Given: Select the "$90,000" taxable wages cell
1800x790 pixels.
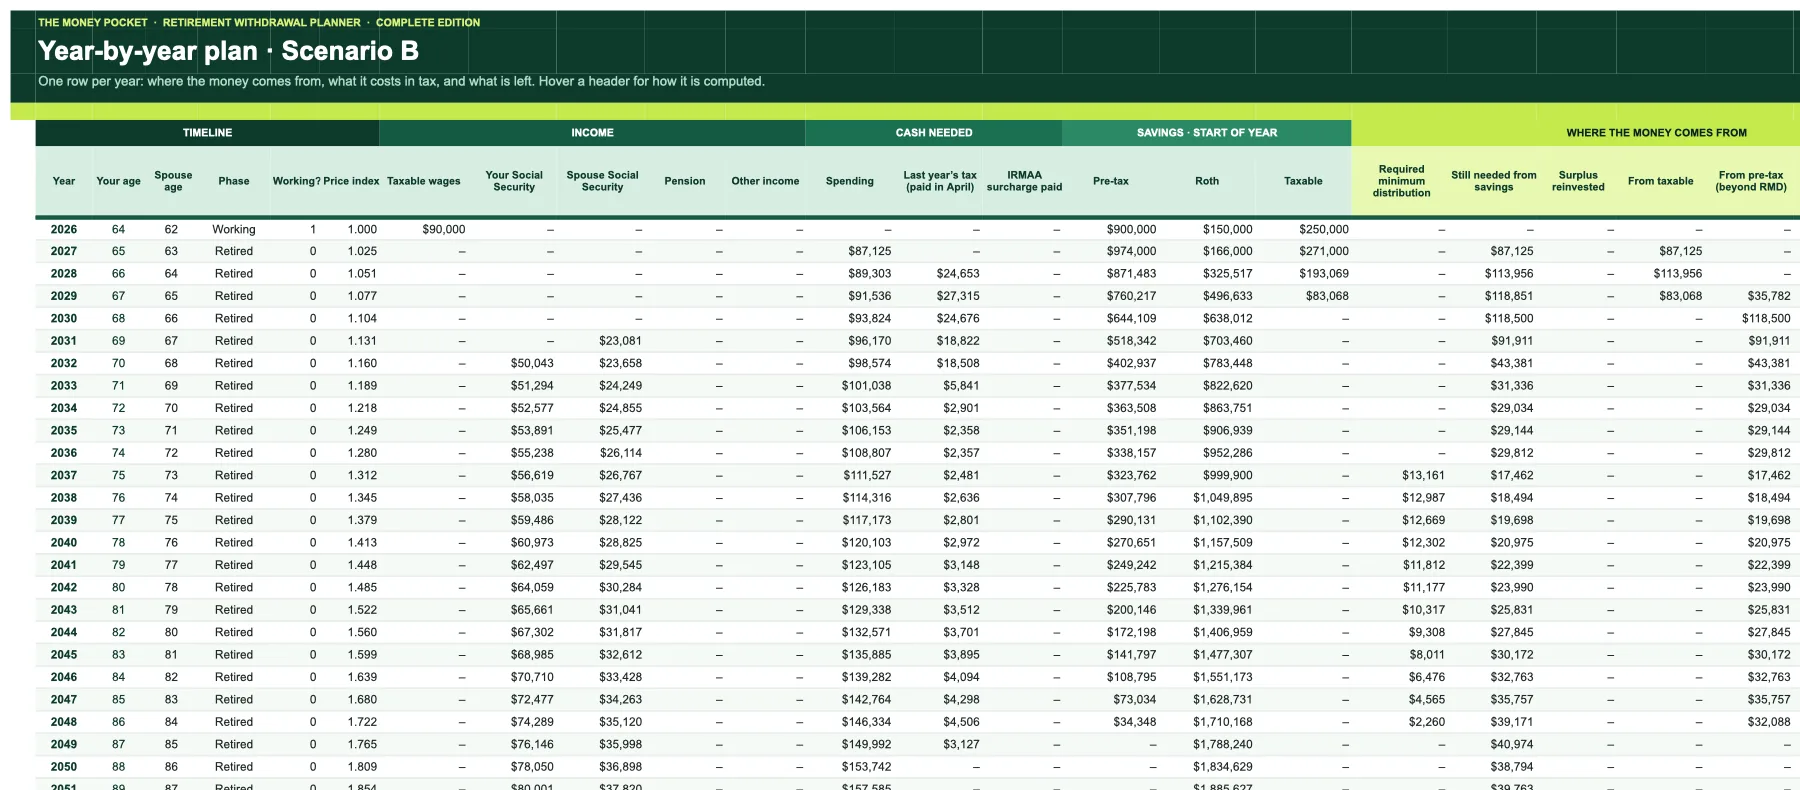Looking at the screenshot, I should pyautogui.click(x=444, y=229).
